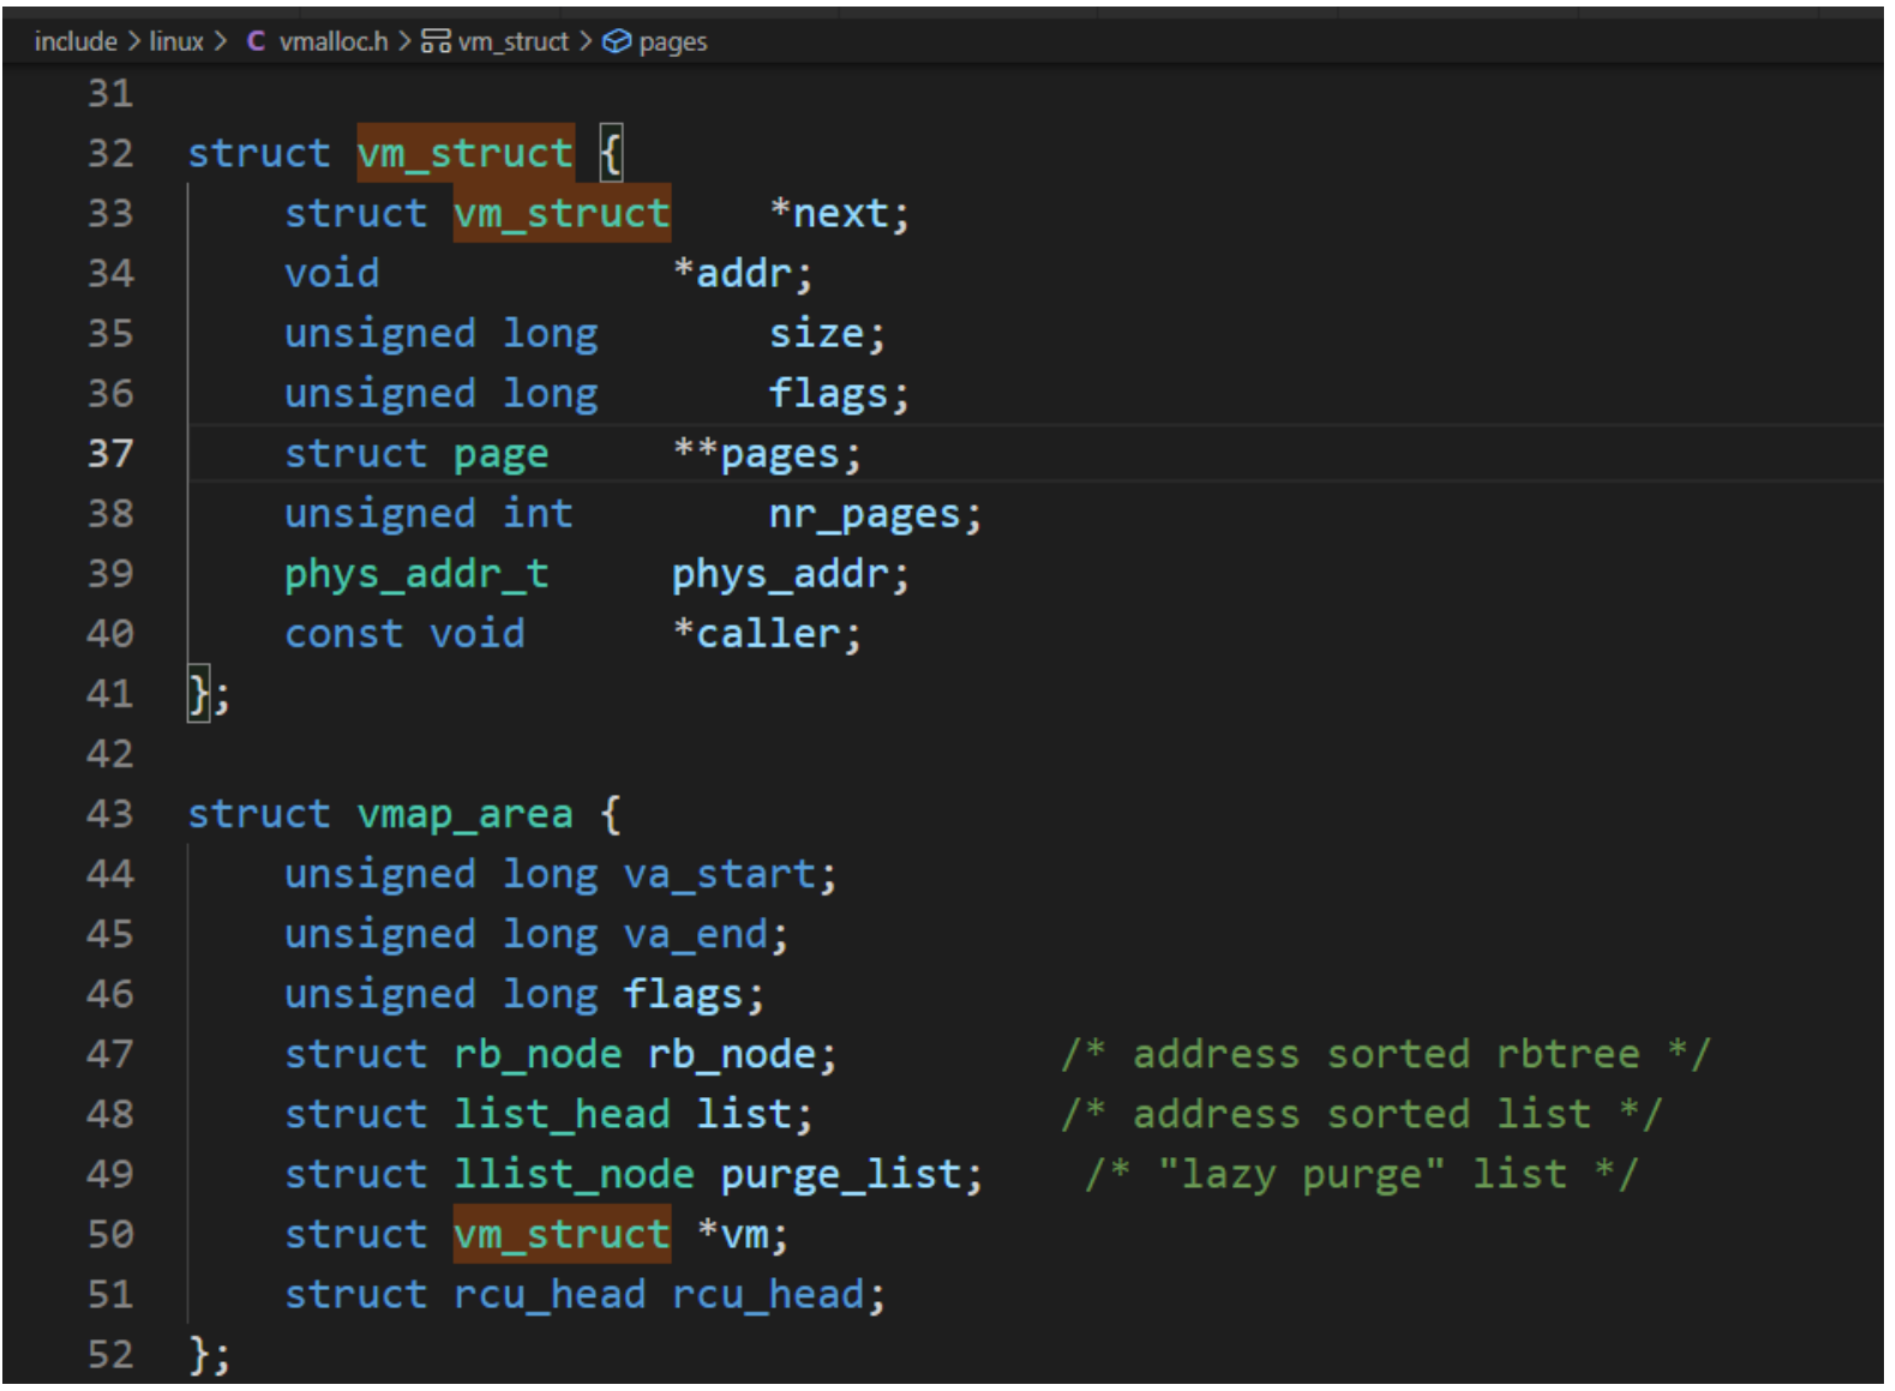Click the chevron after the include breadcrumb

[x=133, y=41]
